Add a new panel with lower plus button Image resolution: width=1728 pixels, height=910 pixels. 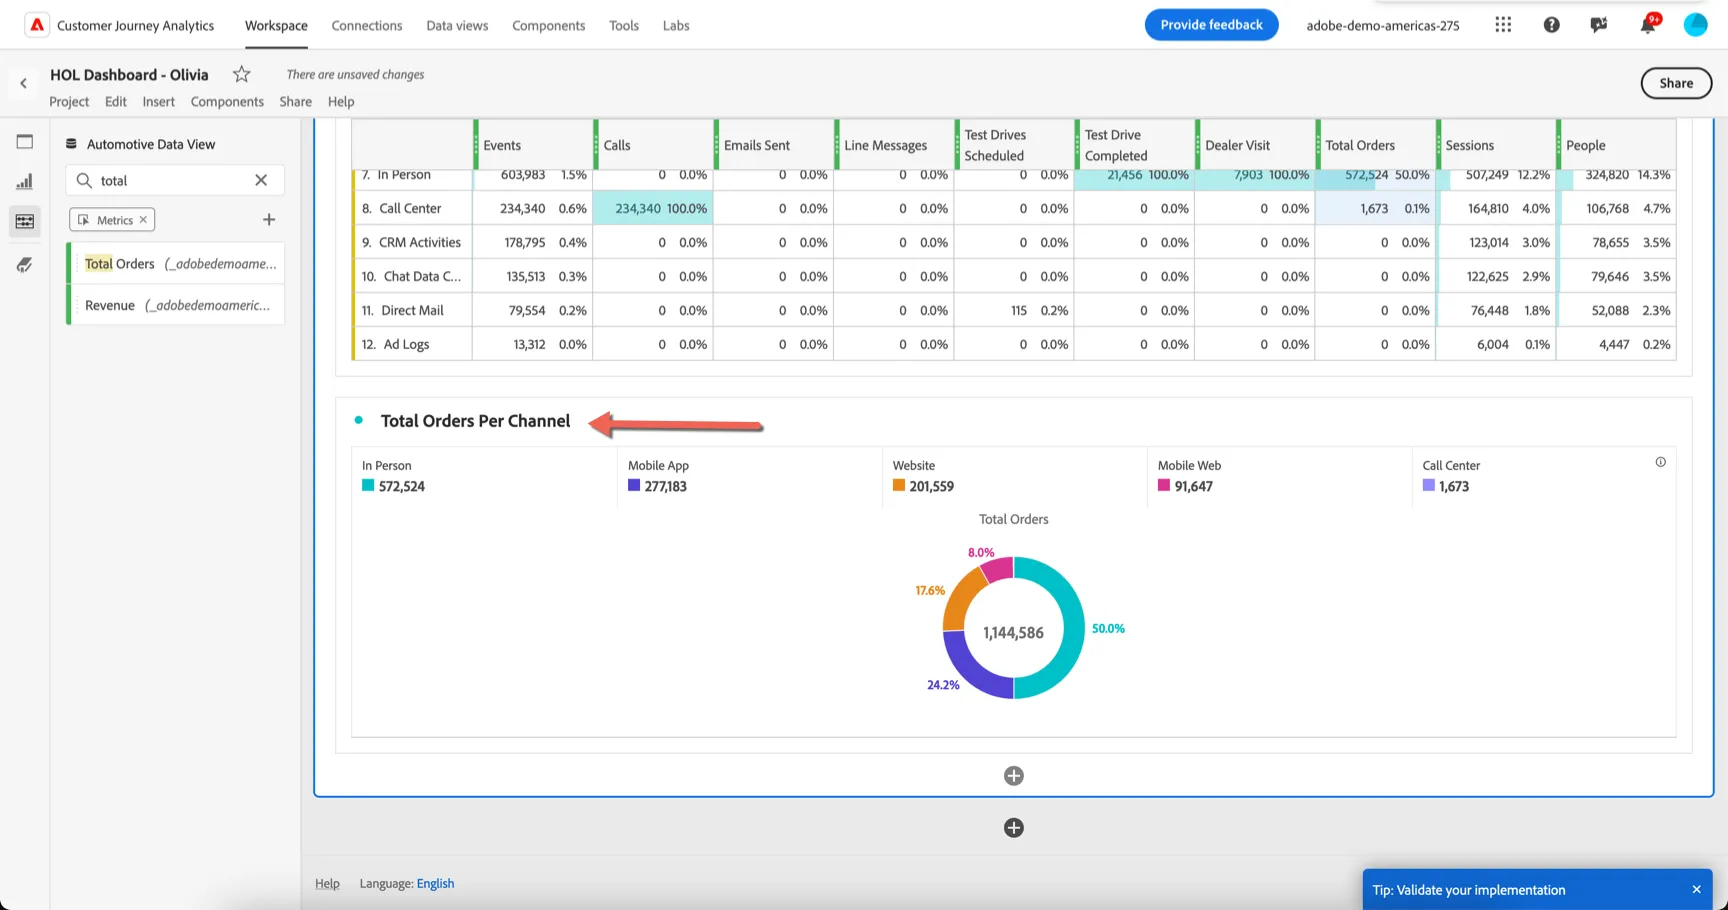point(1013,828)
